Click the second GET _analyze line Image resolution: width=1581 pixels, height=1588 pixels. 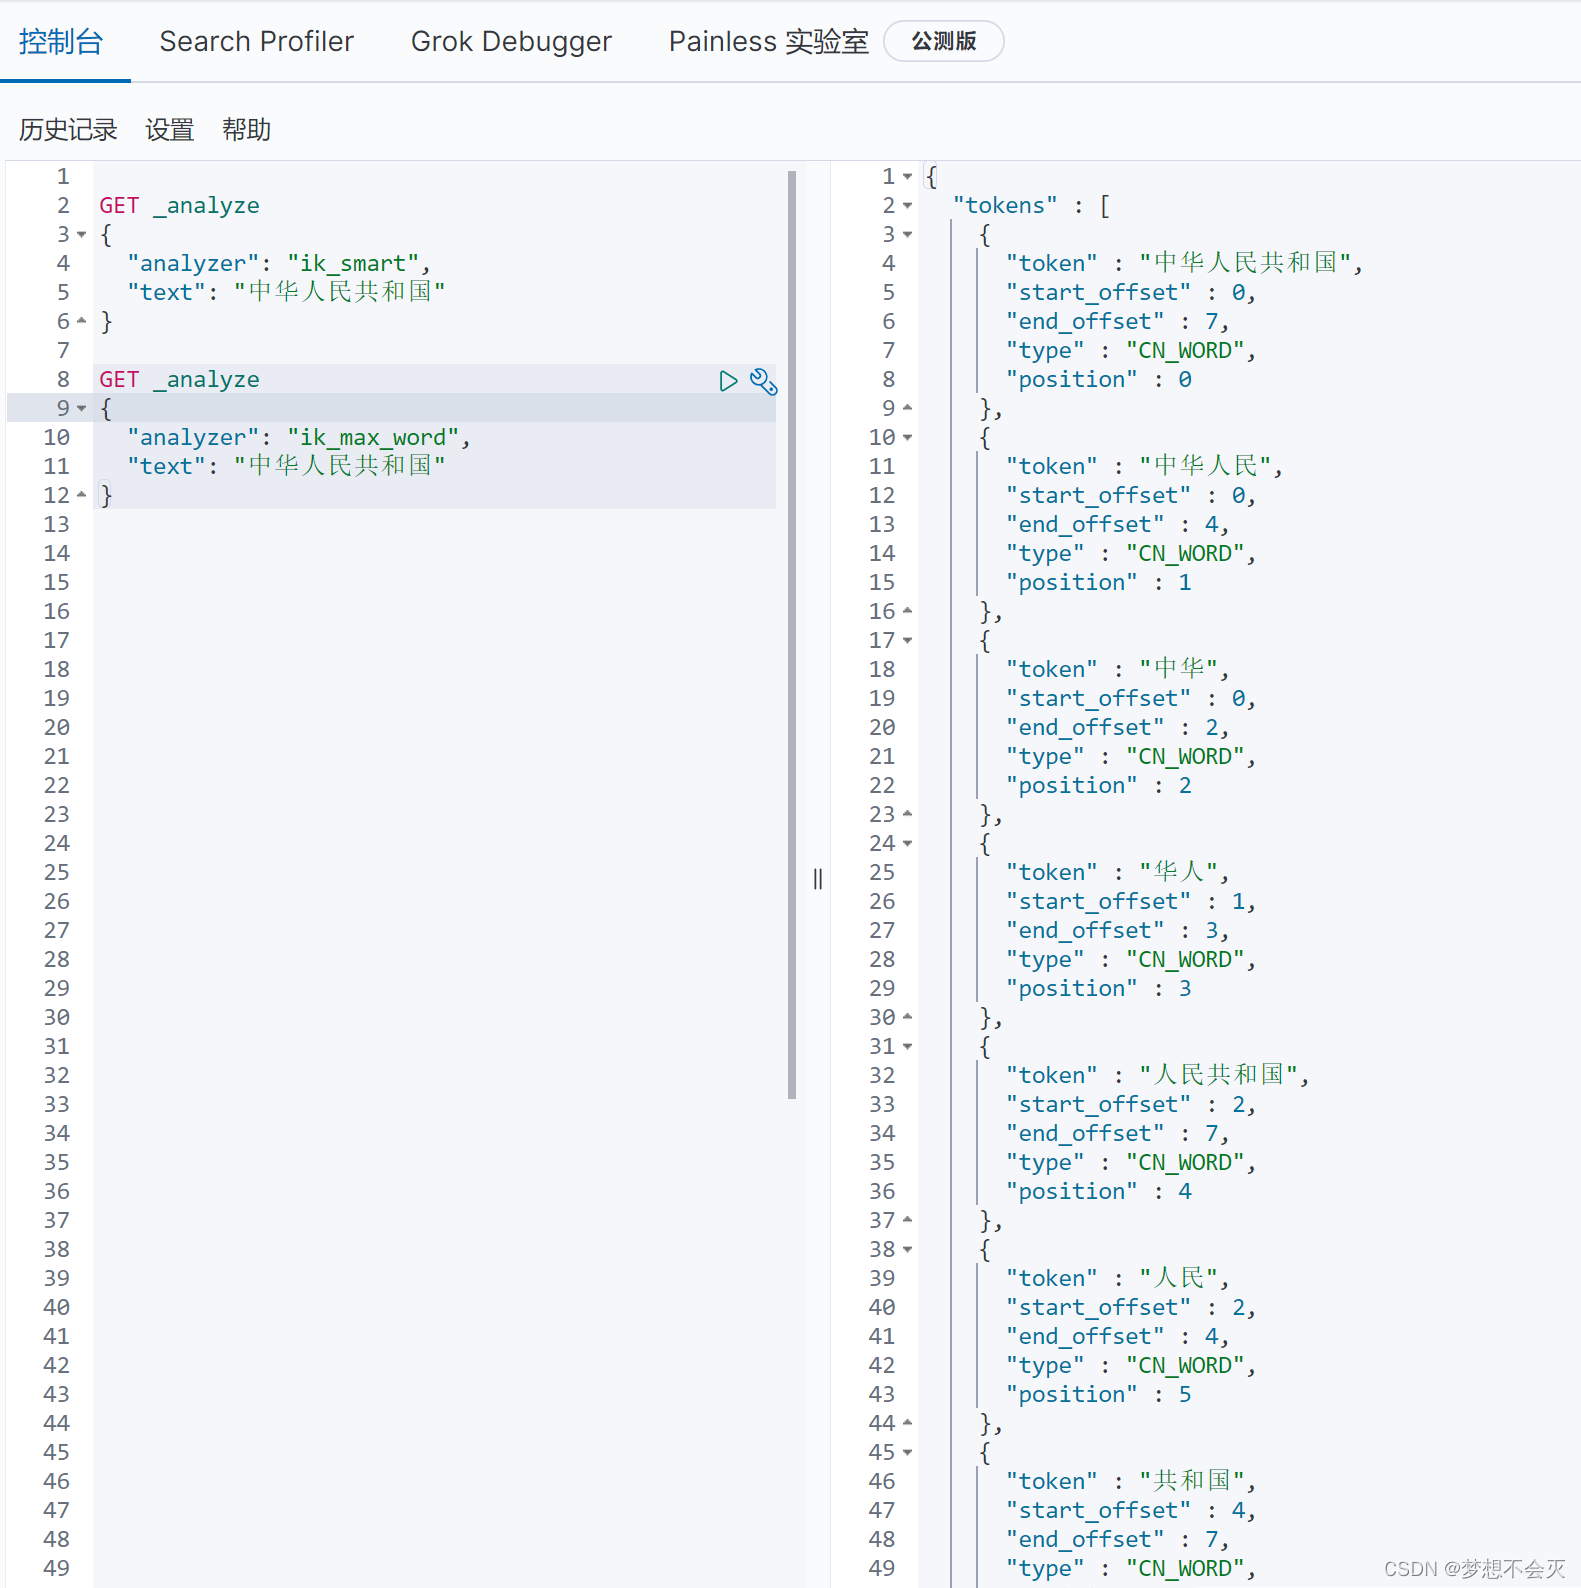(x=179, y=380)
